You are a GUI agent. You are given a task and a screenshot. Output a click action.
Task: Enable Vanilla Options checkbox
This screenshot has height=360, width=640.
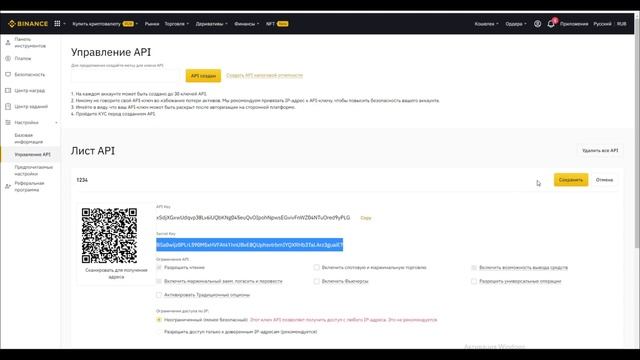(159, 295)
